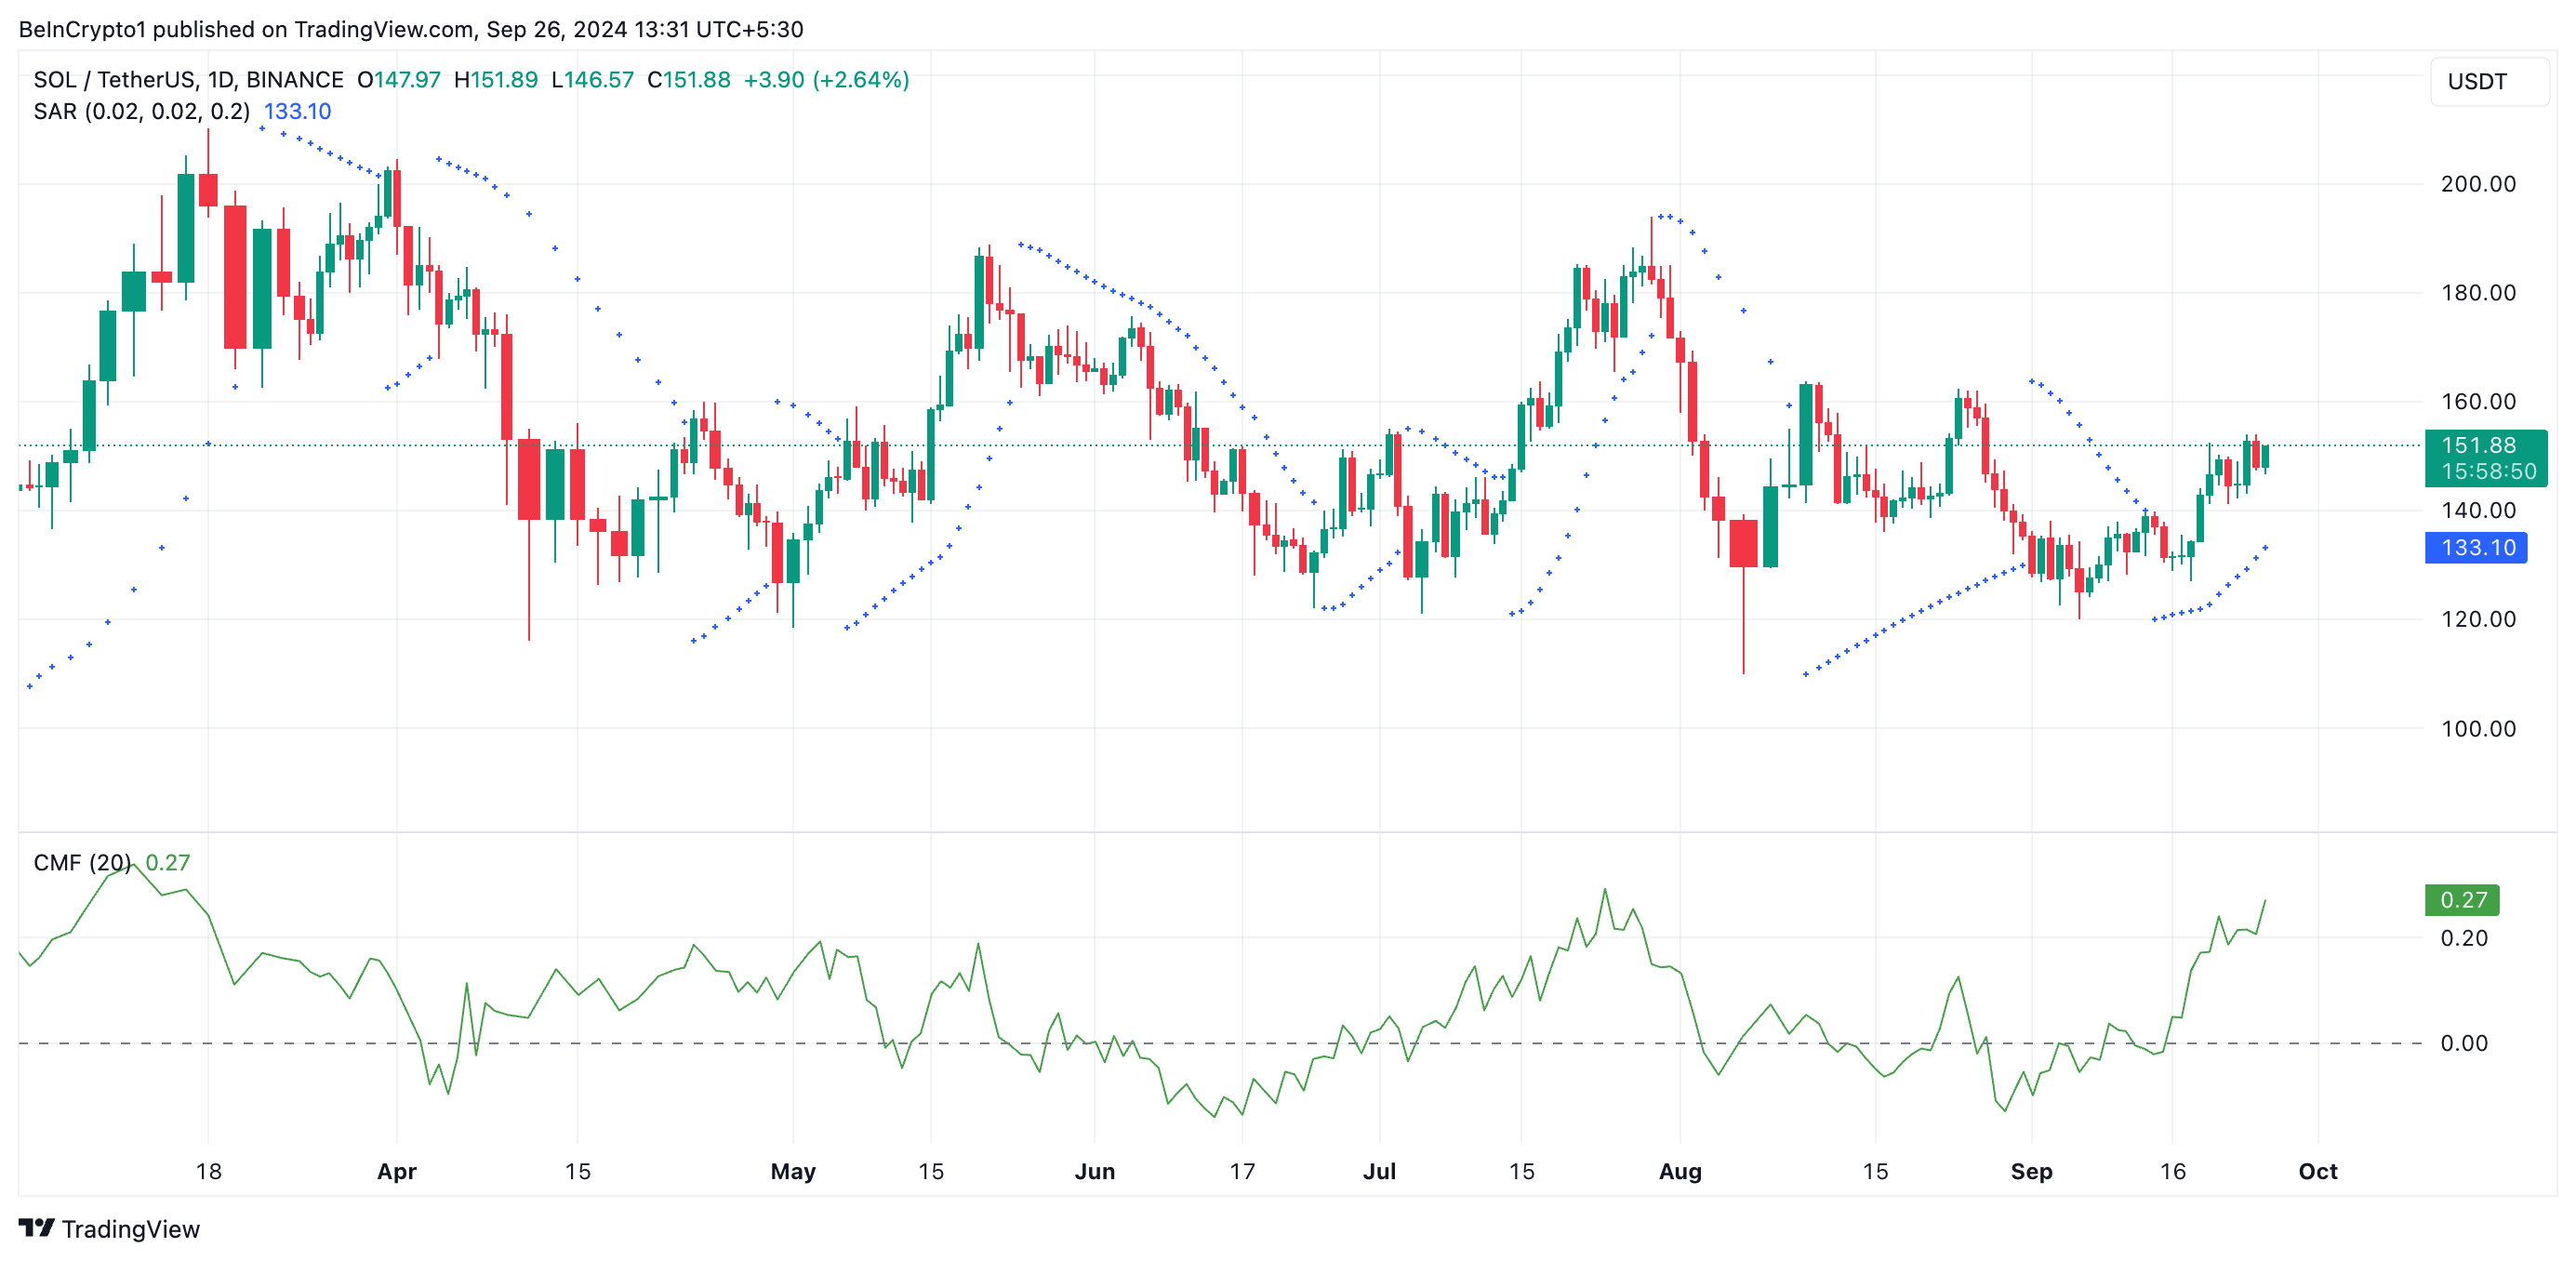
Task: Click the green 0.27 CMF axis label
Action: click(x=2461, y=900)
